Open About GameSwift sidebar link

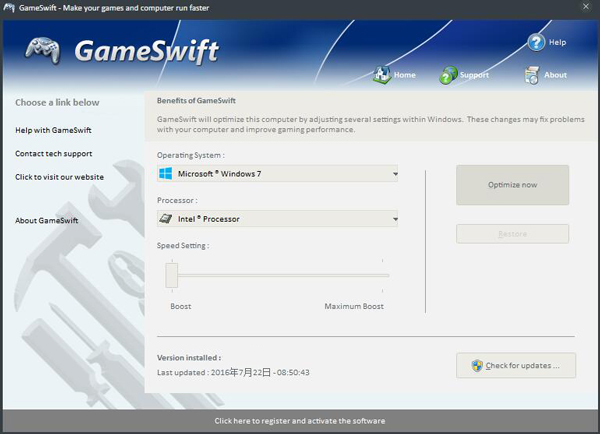coord(46,220)
